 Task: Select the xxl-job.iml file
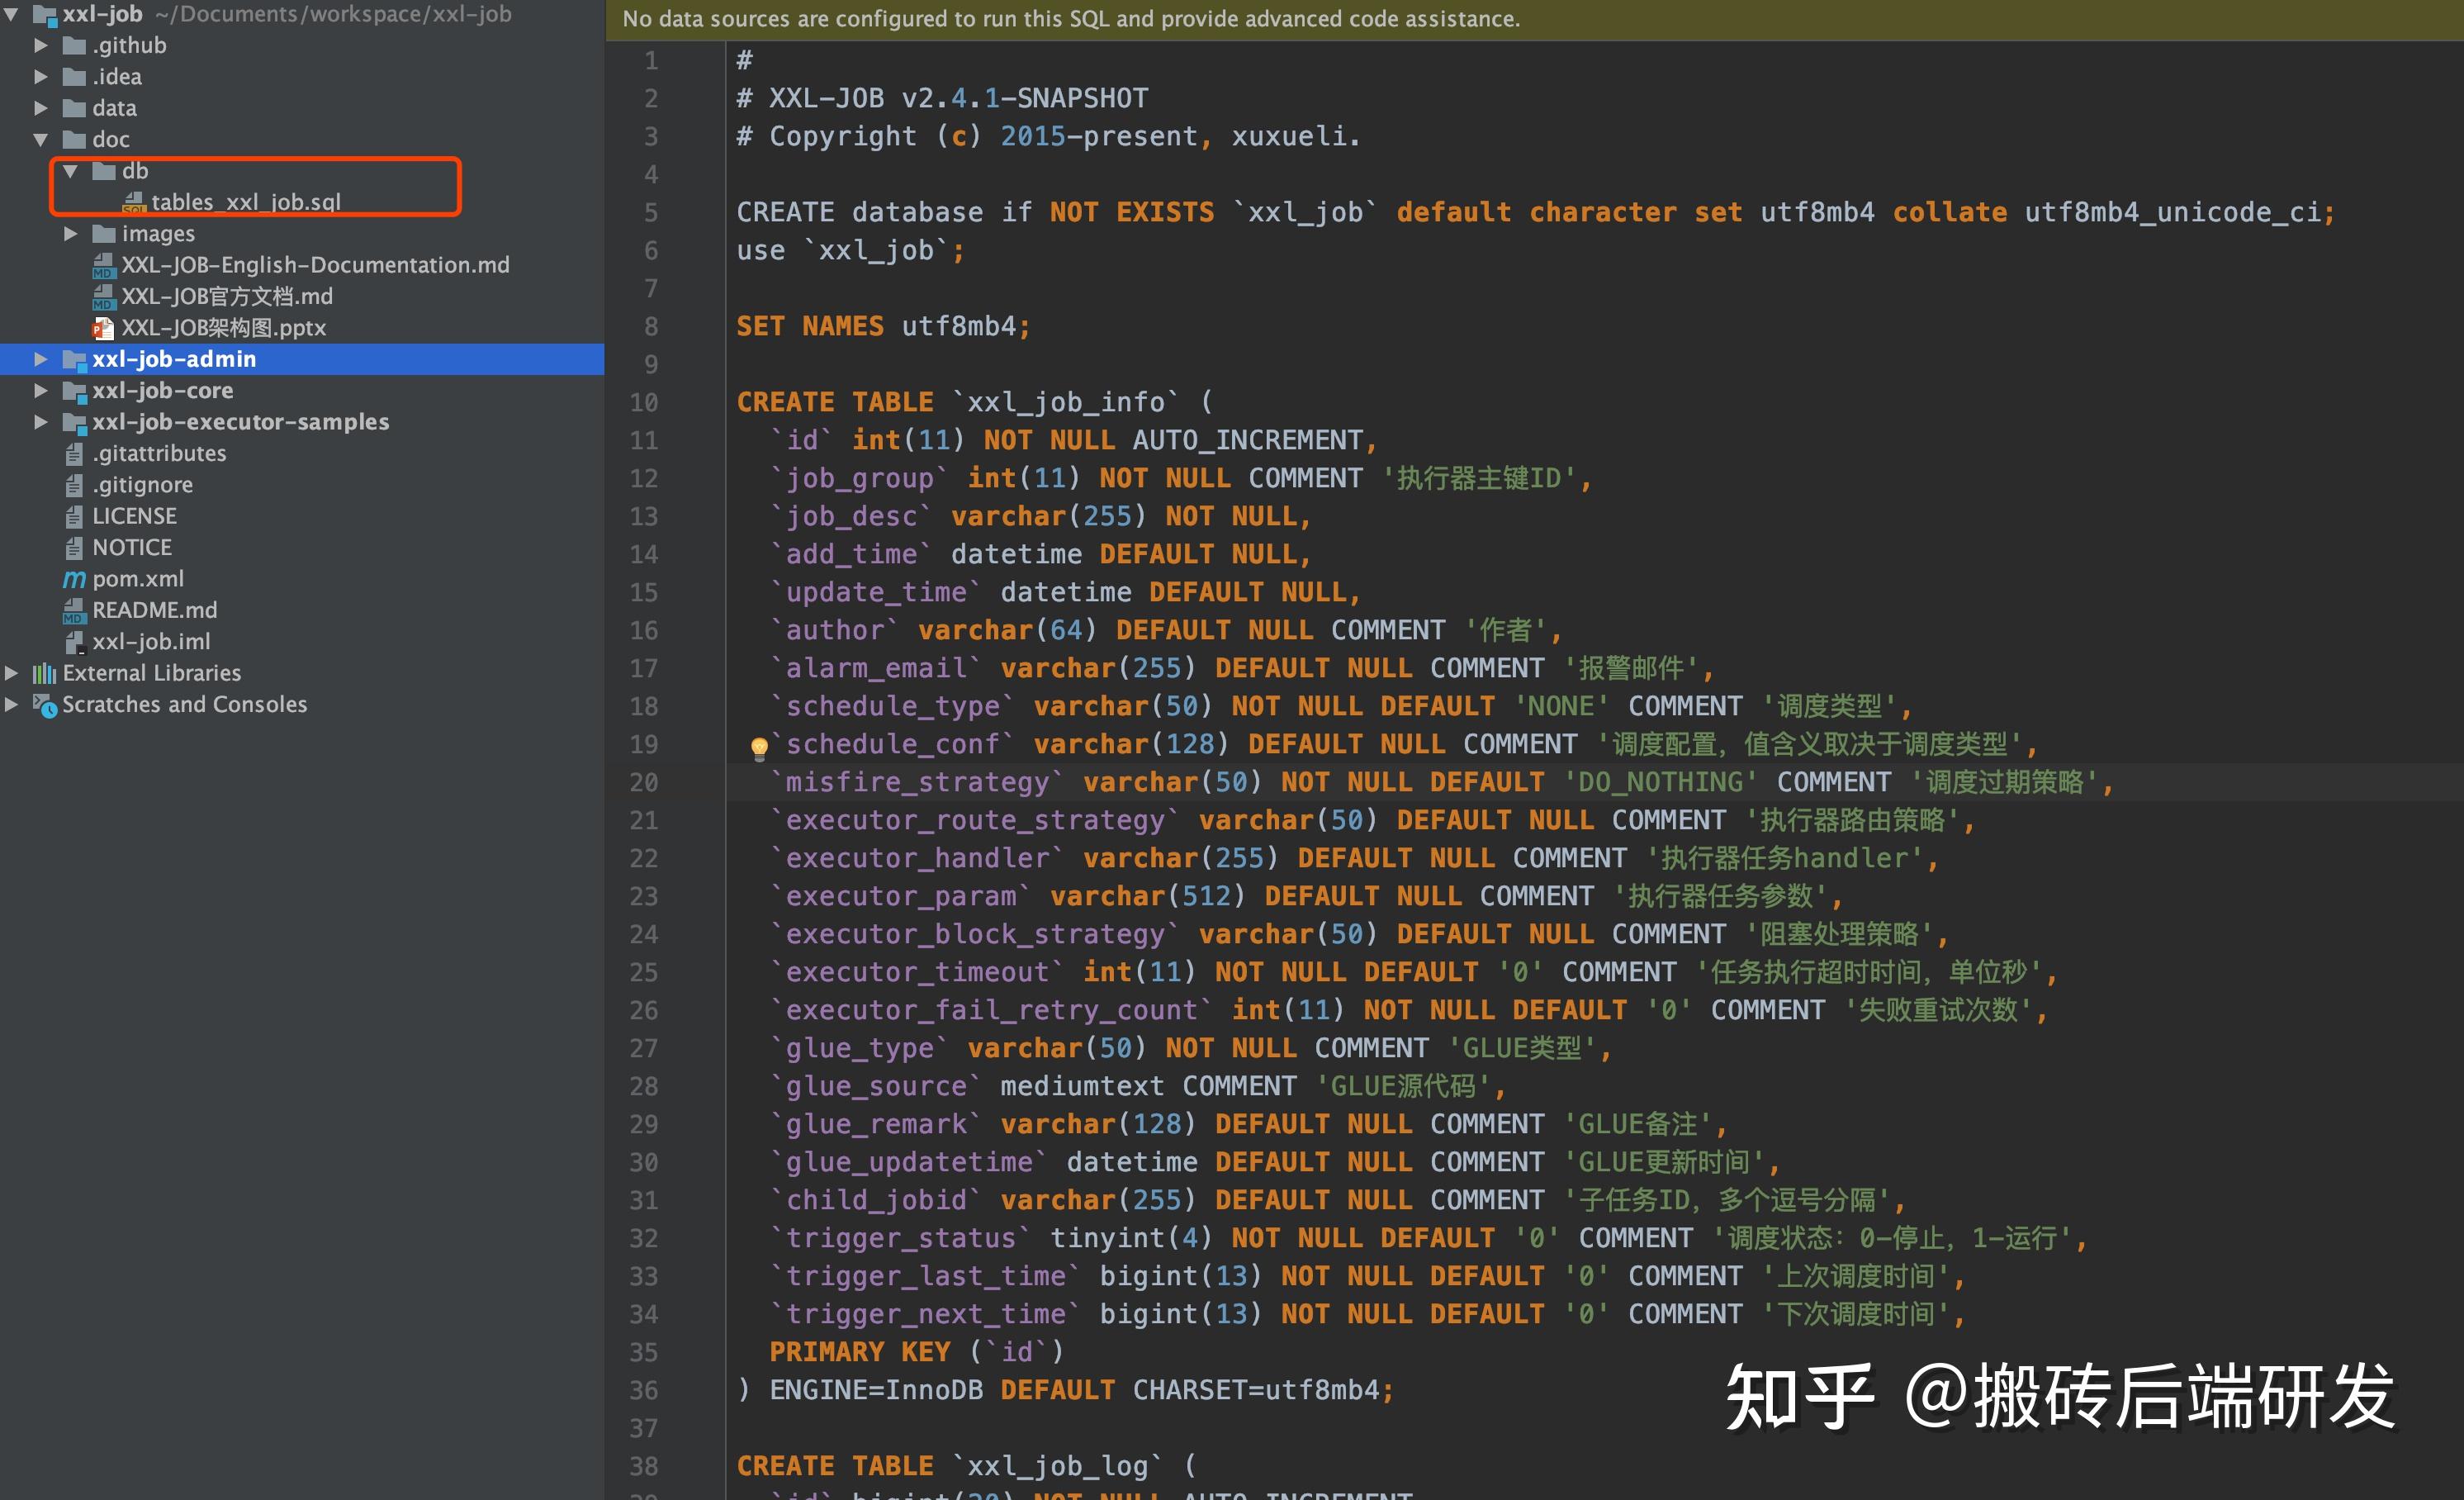(151, 641)
